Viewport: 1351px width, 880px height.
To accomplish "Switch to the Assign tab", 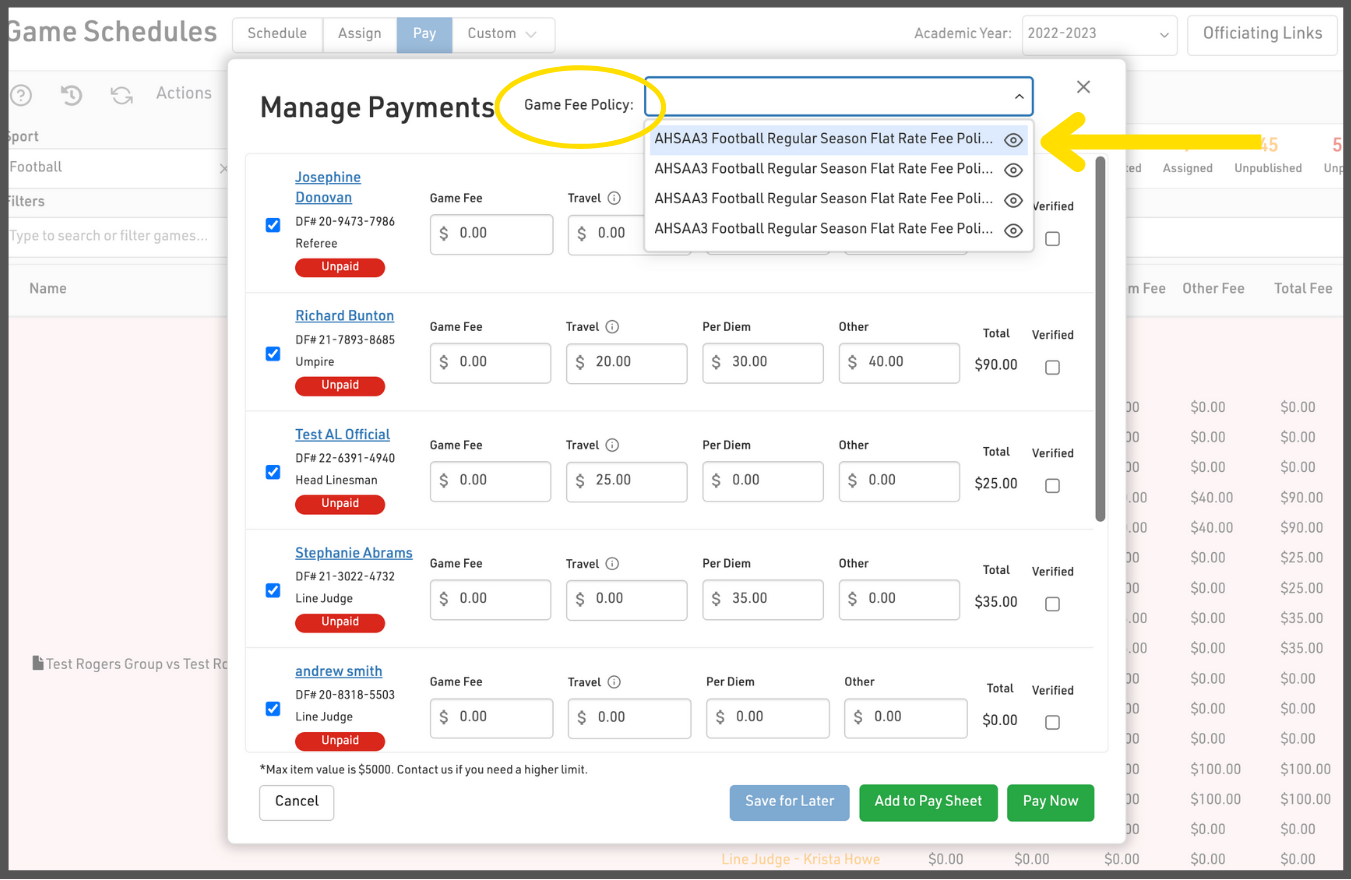I will click(359, 34).
